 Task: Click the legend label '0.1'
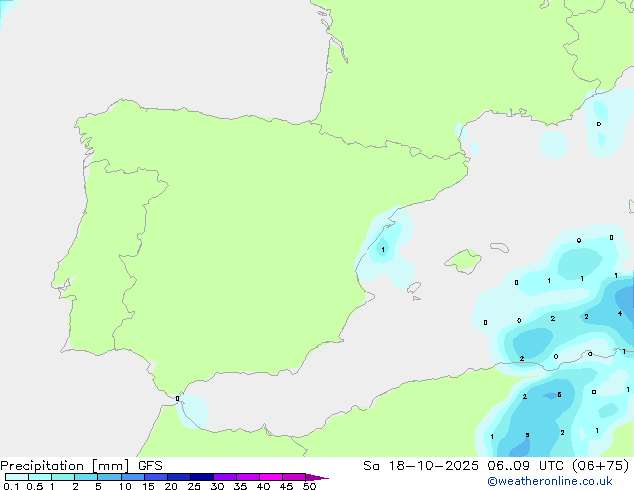tap(11, 486)
